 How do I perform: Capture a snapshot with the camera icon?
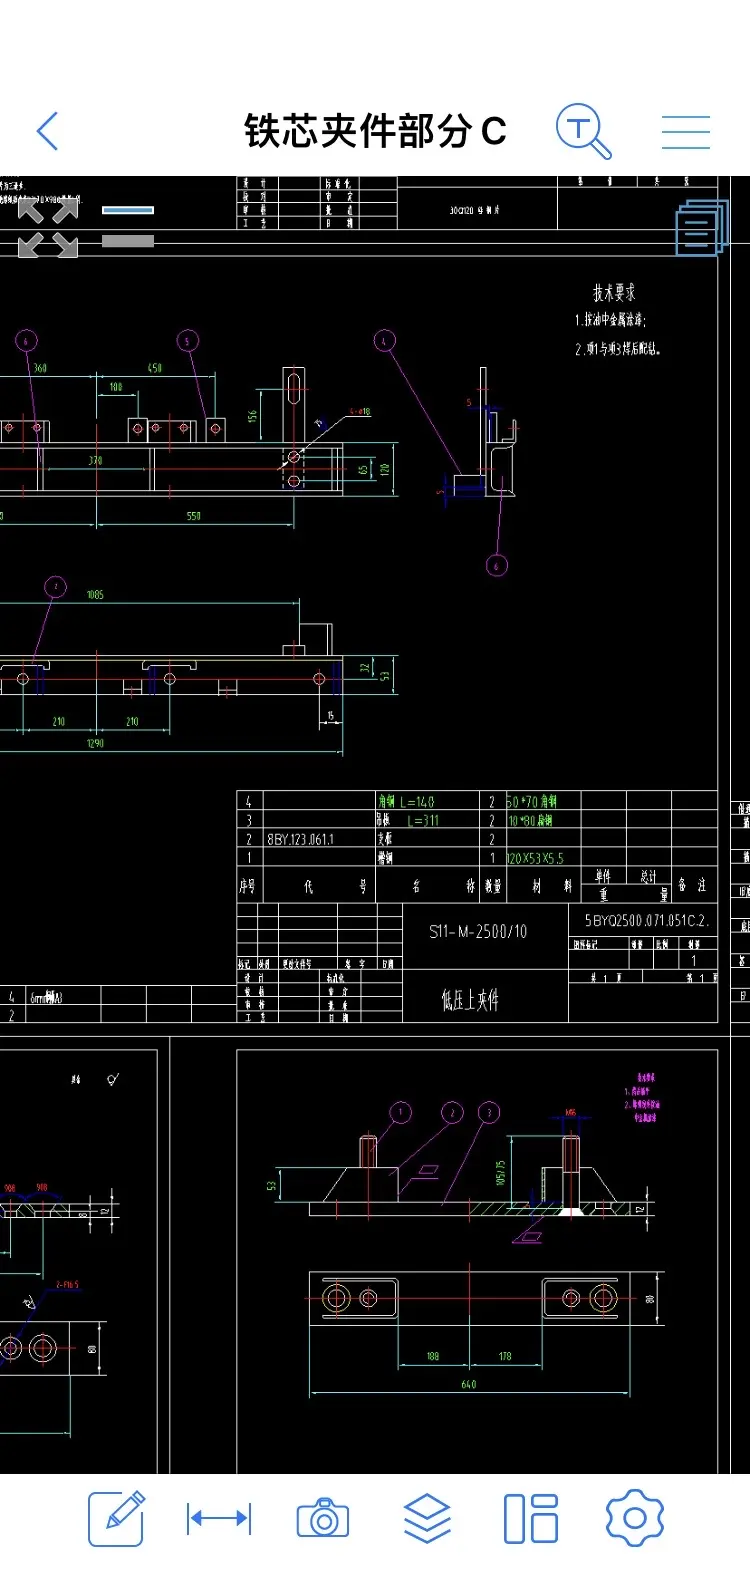323,1519
